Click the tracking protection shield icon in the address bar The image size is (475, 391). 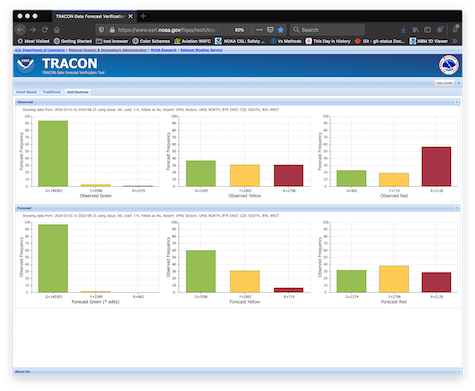102,30
